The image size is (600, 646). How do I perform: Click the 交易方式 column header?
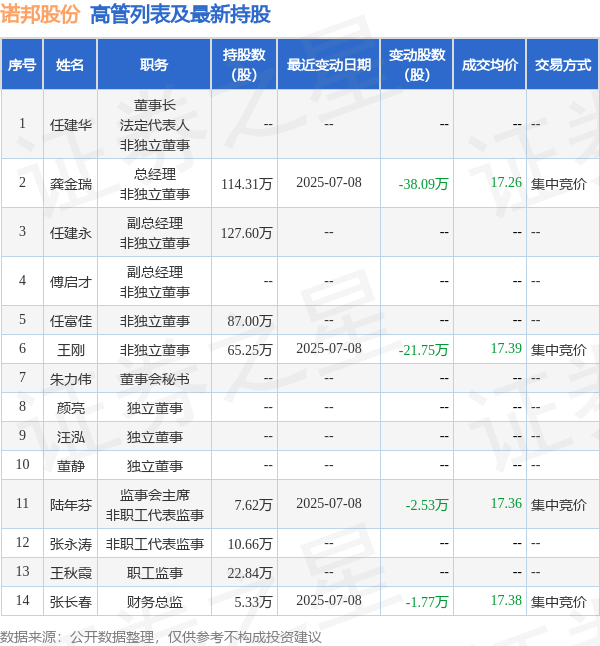(x=563, y=65)
